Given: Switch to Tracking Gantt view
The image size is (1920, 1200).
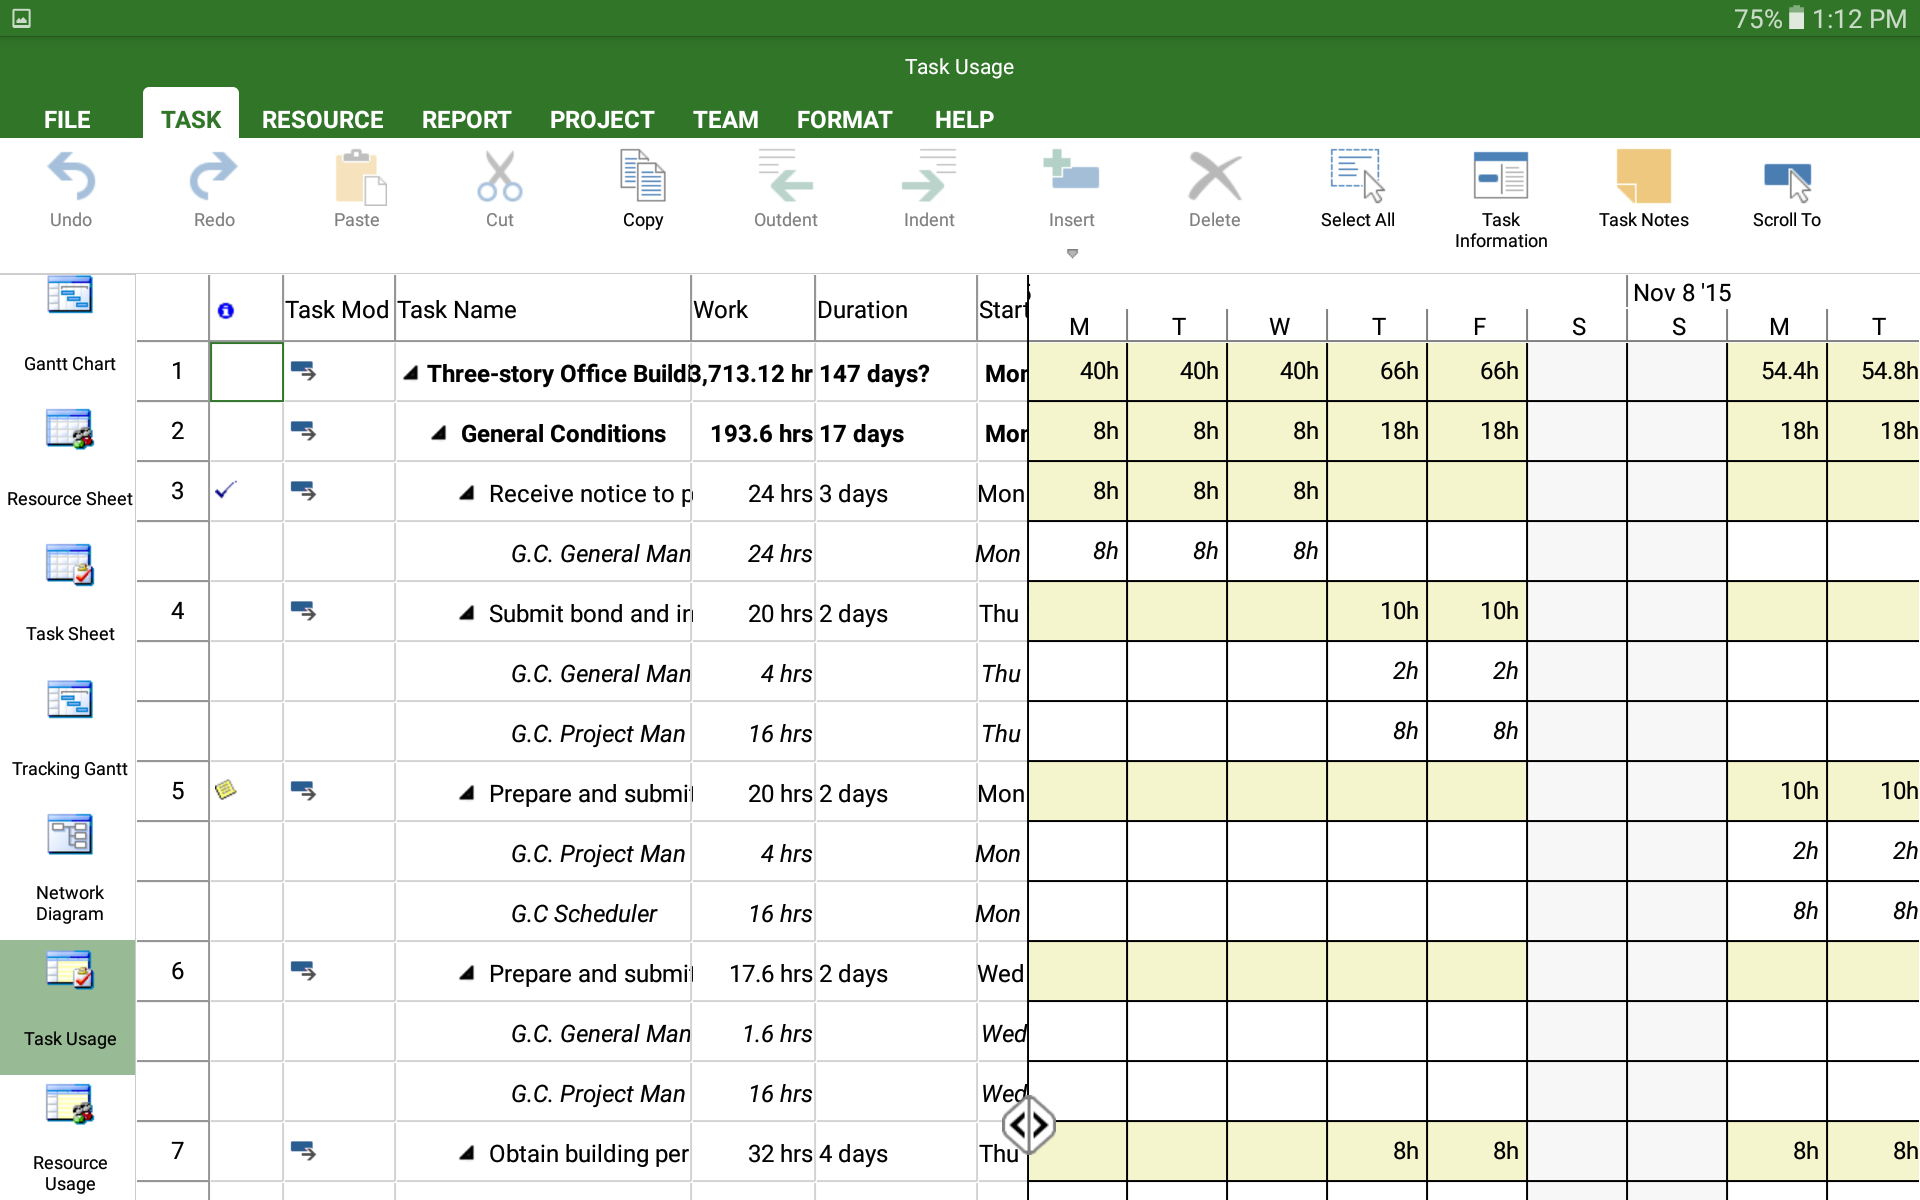Looking at the screenshot, I should [x=70, y=728].
